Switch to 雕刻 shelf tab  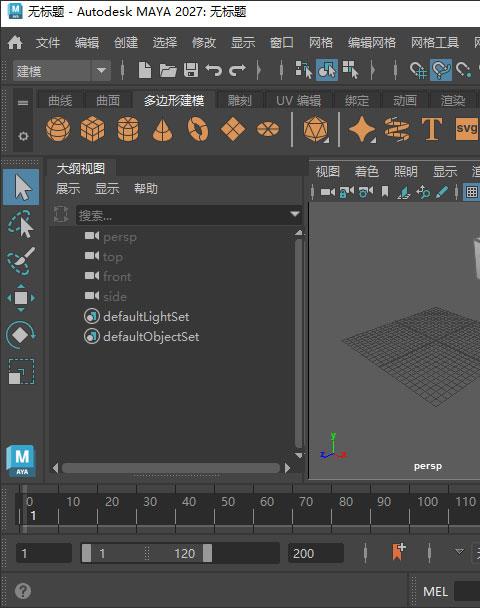240,101
